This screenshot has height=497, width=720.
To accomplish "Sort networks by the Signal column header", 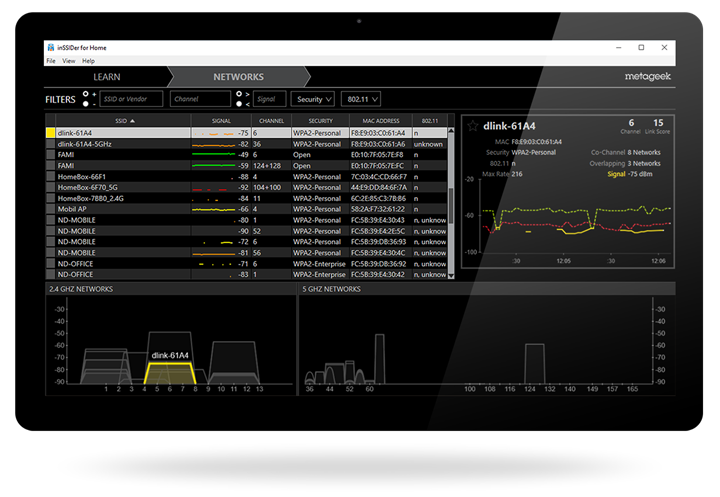I will pos(221,121).
